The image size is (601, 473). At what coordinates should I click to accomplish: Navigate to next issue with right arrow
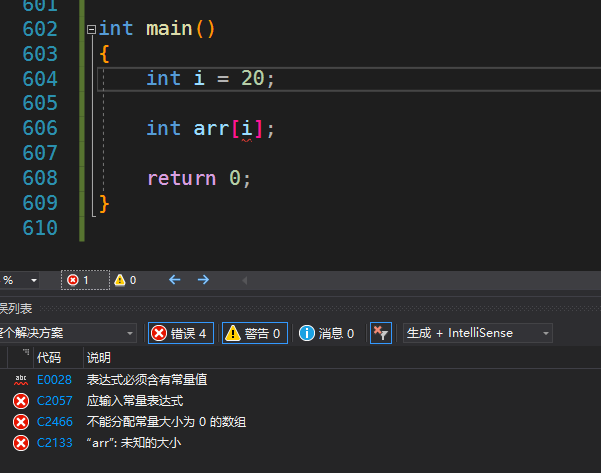point(204,280)
